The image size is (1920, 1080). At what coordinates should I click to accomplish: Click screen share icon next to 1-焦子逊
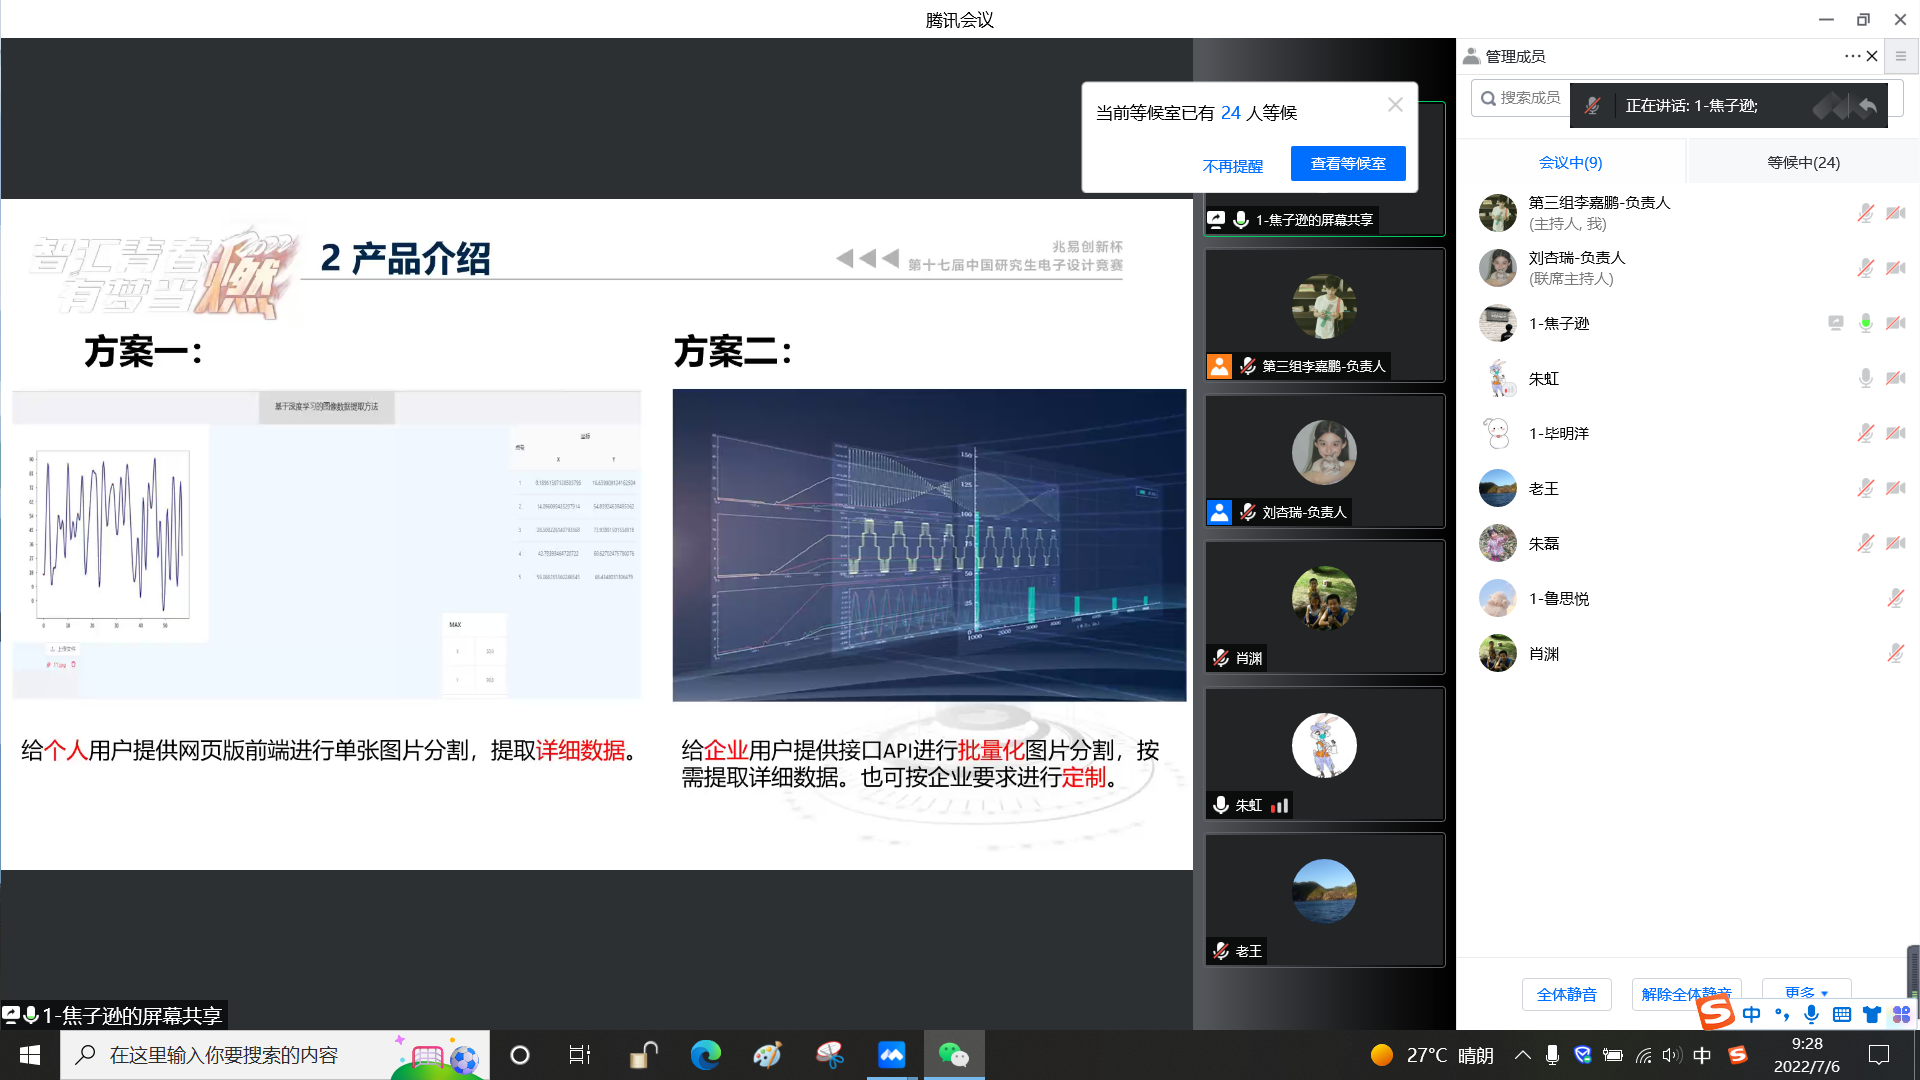(x=1835, y=323)
